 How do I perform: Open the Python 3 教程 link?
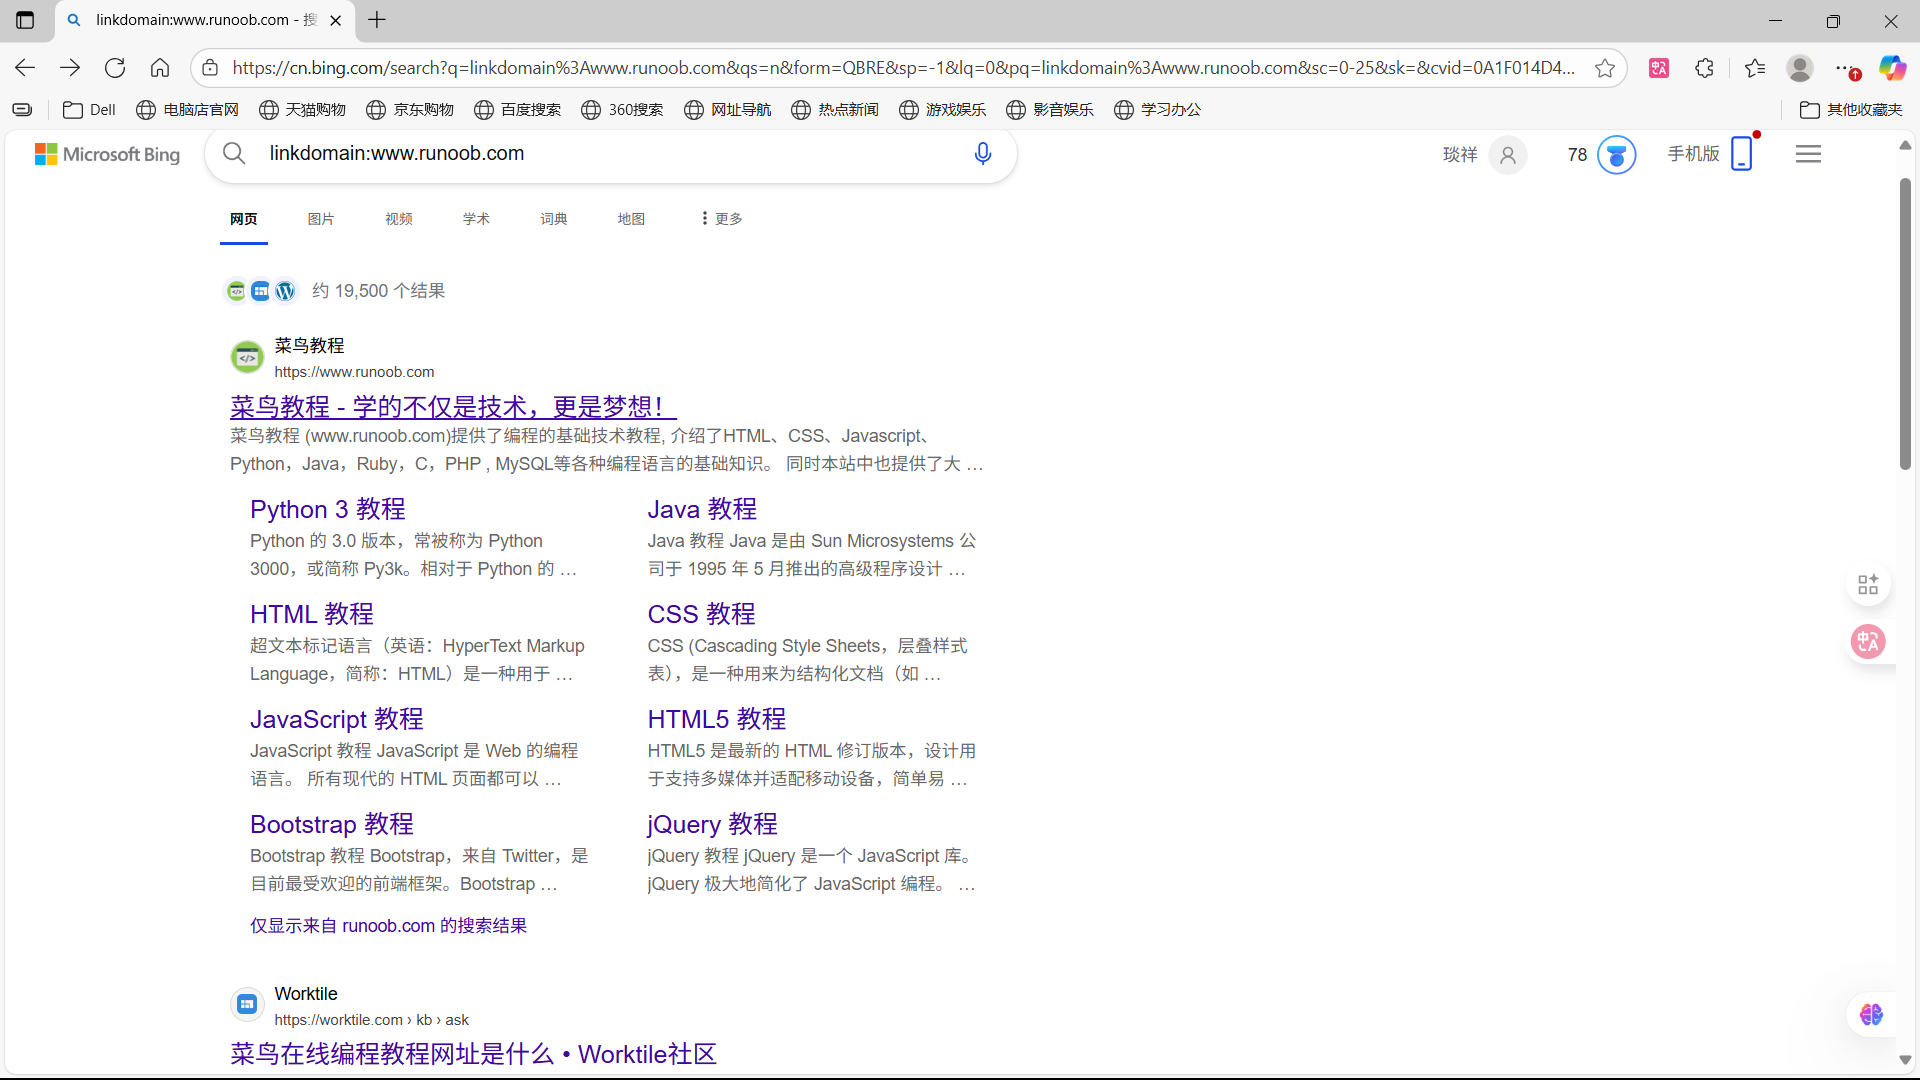pyautogui.click(x=327, y=509)
